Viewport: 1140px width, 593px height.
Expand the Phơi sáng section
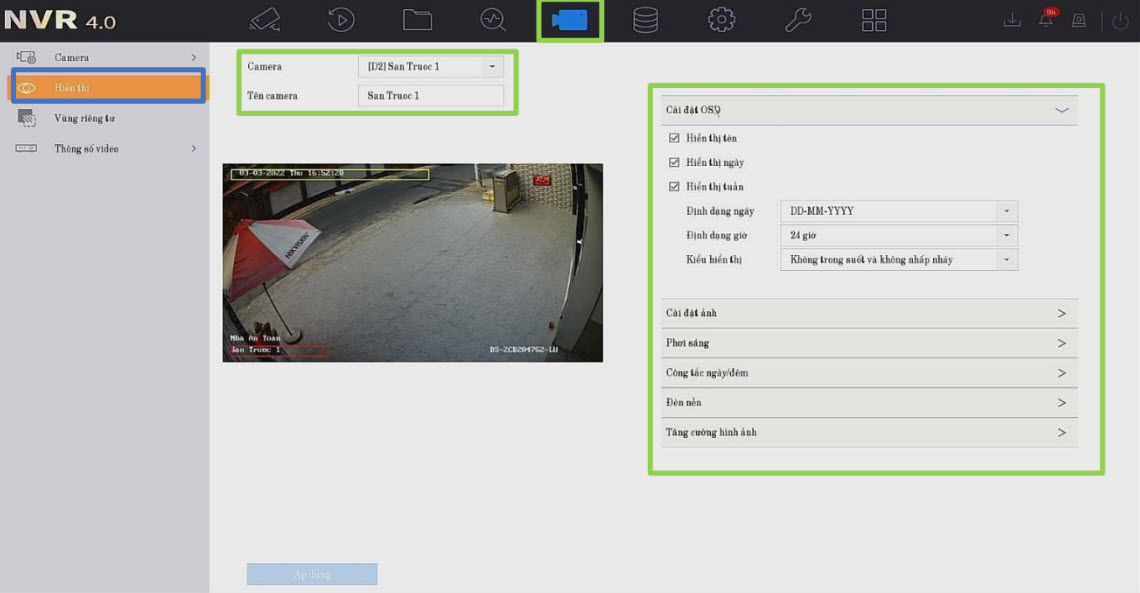click(869, 343)
